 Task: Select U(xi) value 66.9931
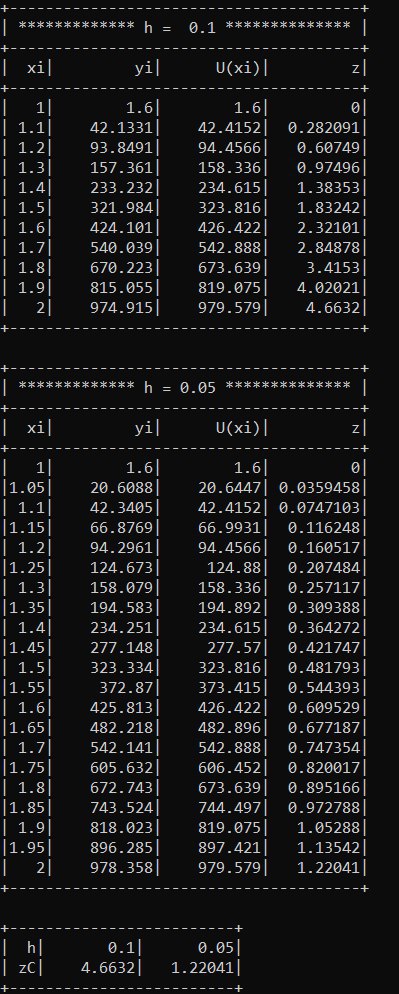tap(230, 528)
